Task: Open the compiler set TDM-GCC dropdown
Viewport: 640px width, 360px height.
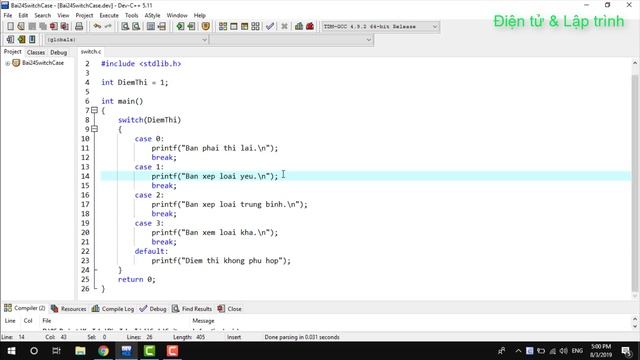Action: click(435, 27)
